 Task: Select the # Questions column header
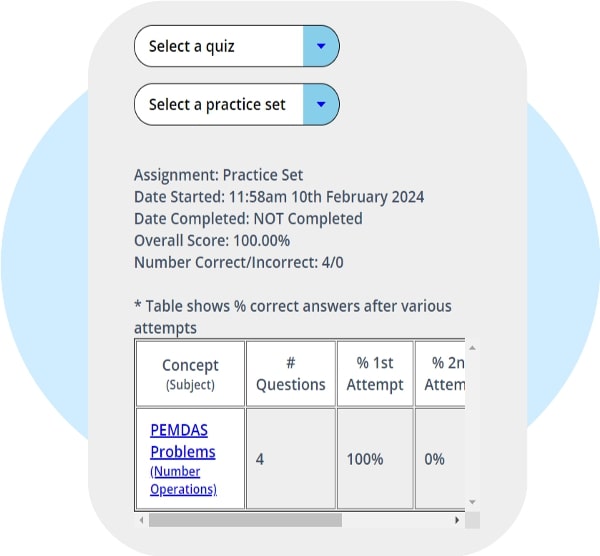pyautogui.click(x=291, y=373)
